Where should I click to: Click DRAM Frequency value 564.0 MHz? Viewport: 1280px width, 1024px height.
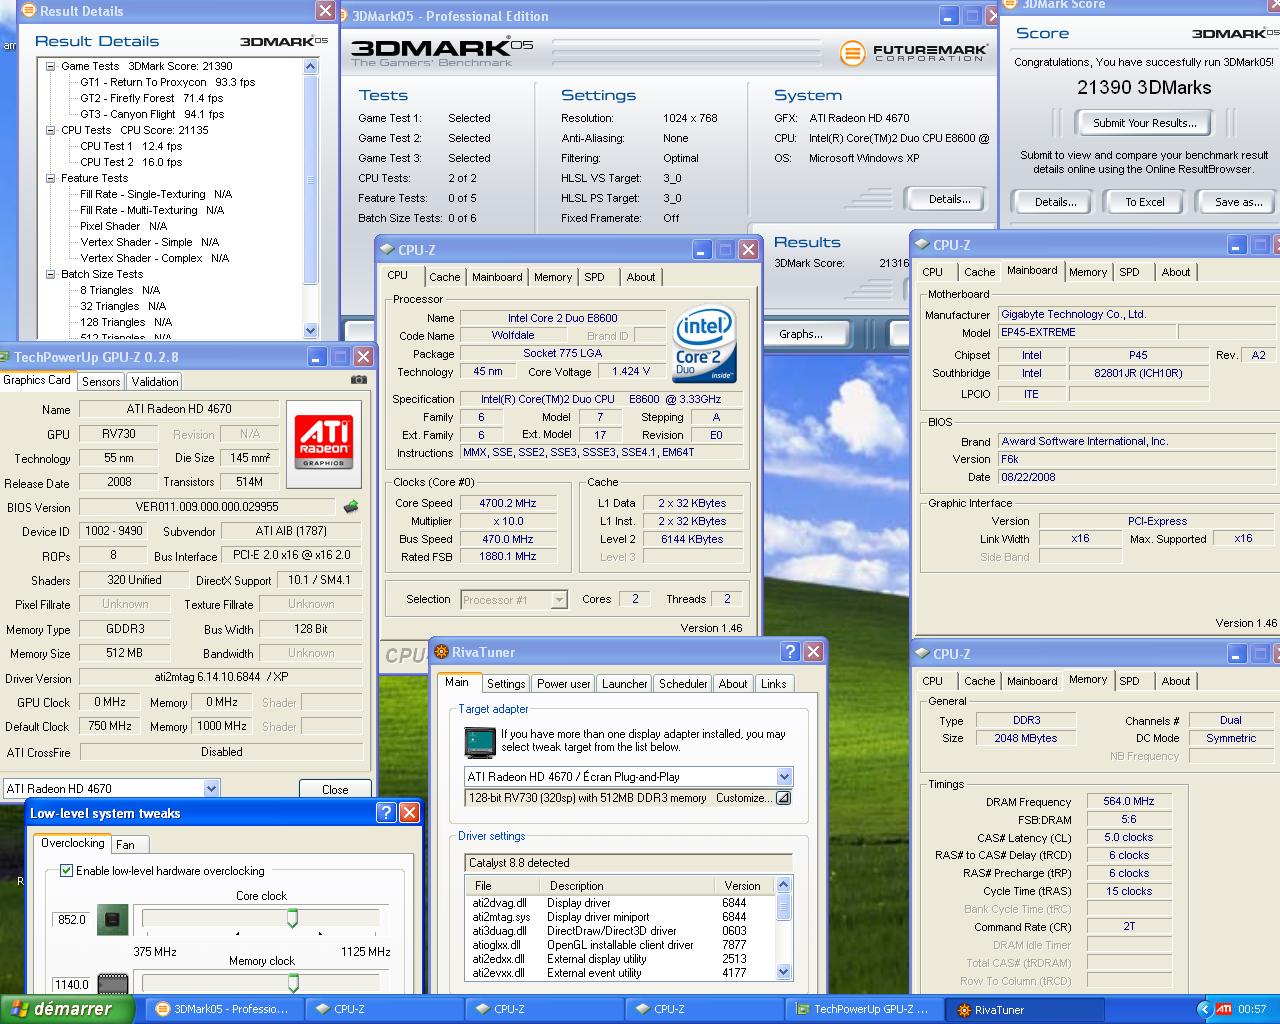[x=1129, y=802]
